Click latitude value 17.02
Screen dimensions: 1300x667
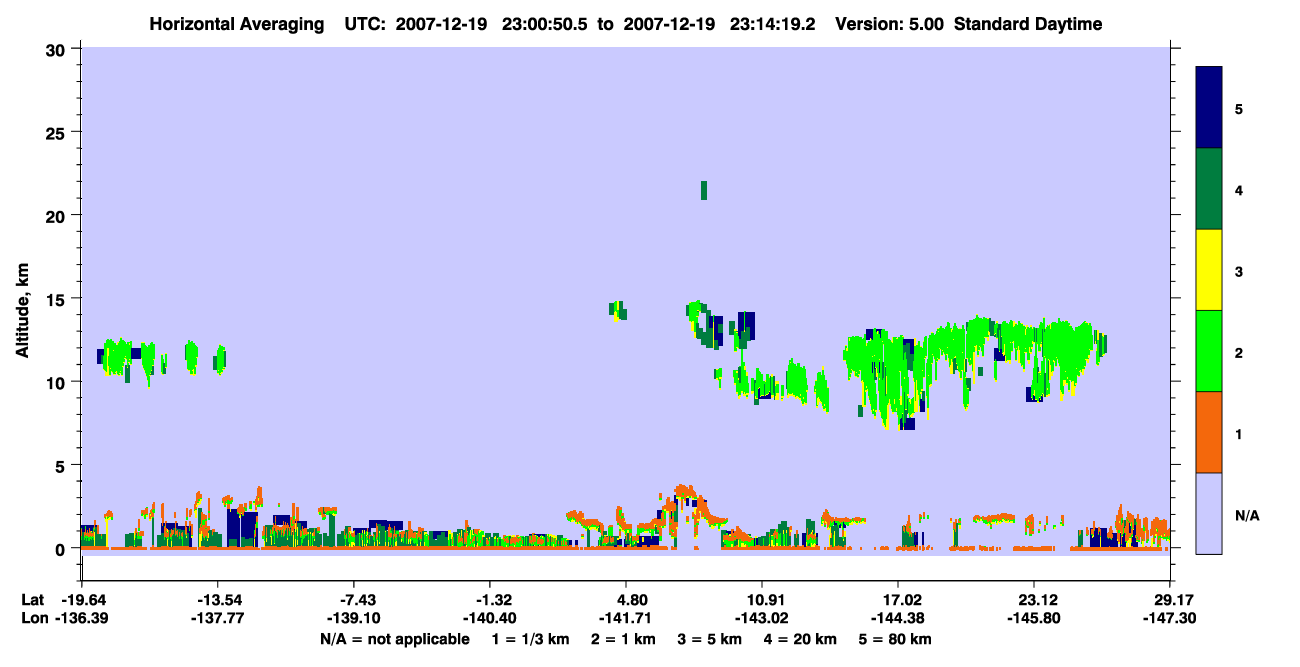click(898, 600)
